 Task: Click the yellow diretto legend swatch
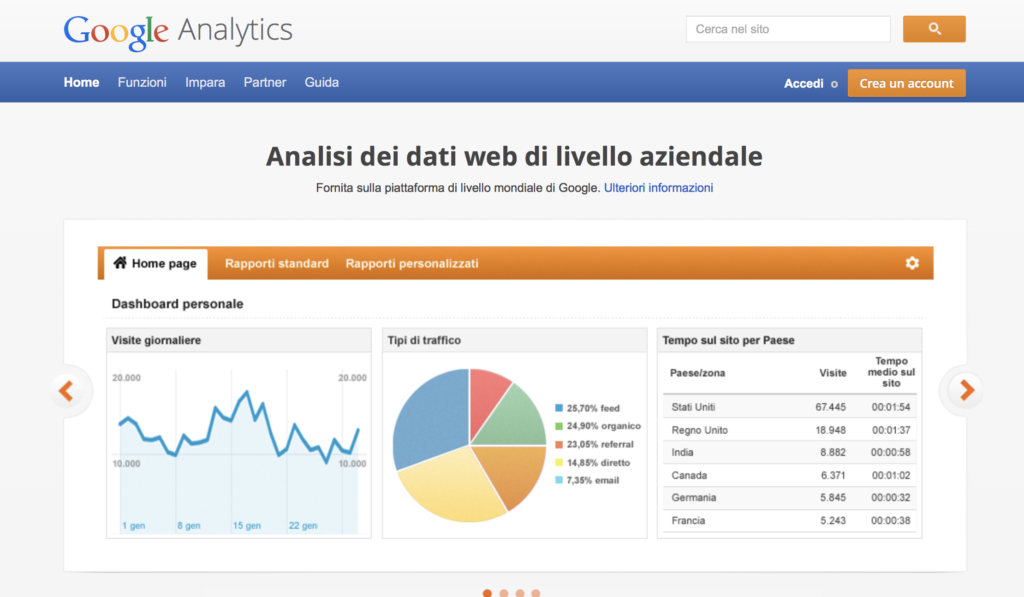click(x=558, y=462)
